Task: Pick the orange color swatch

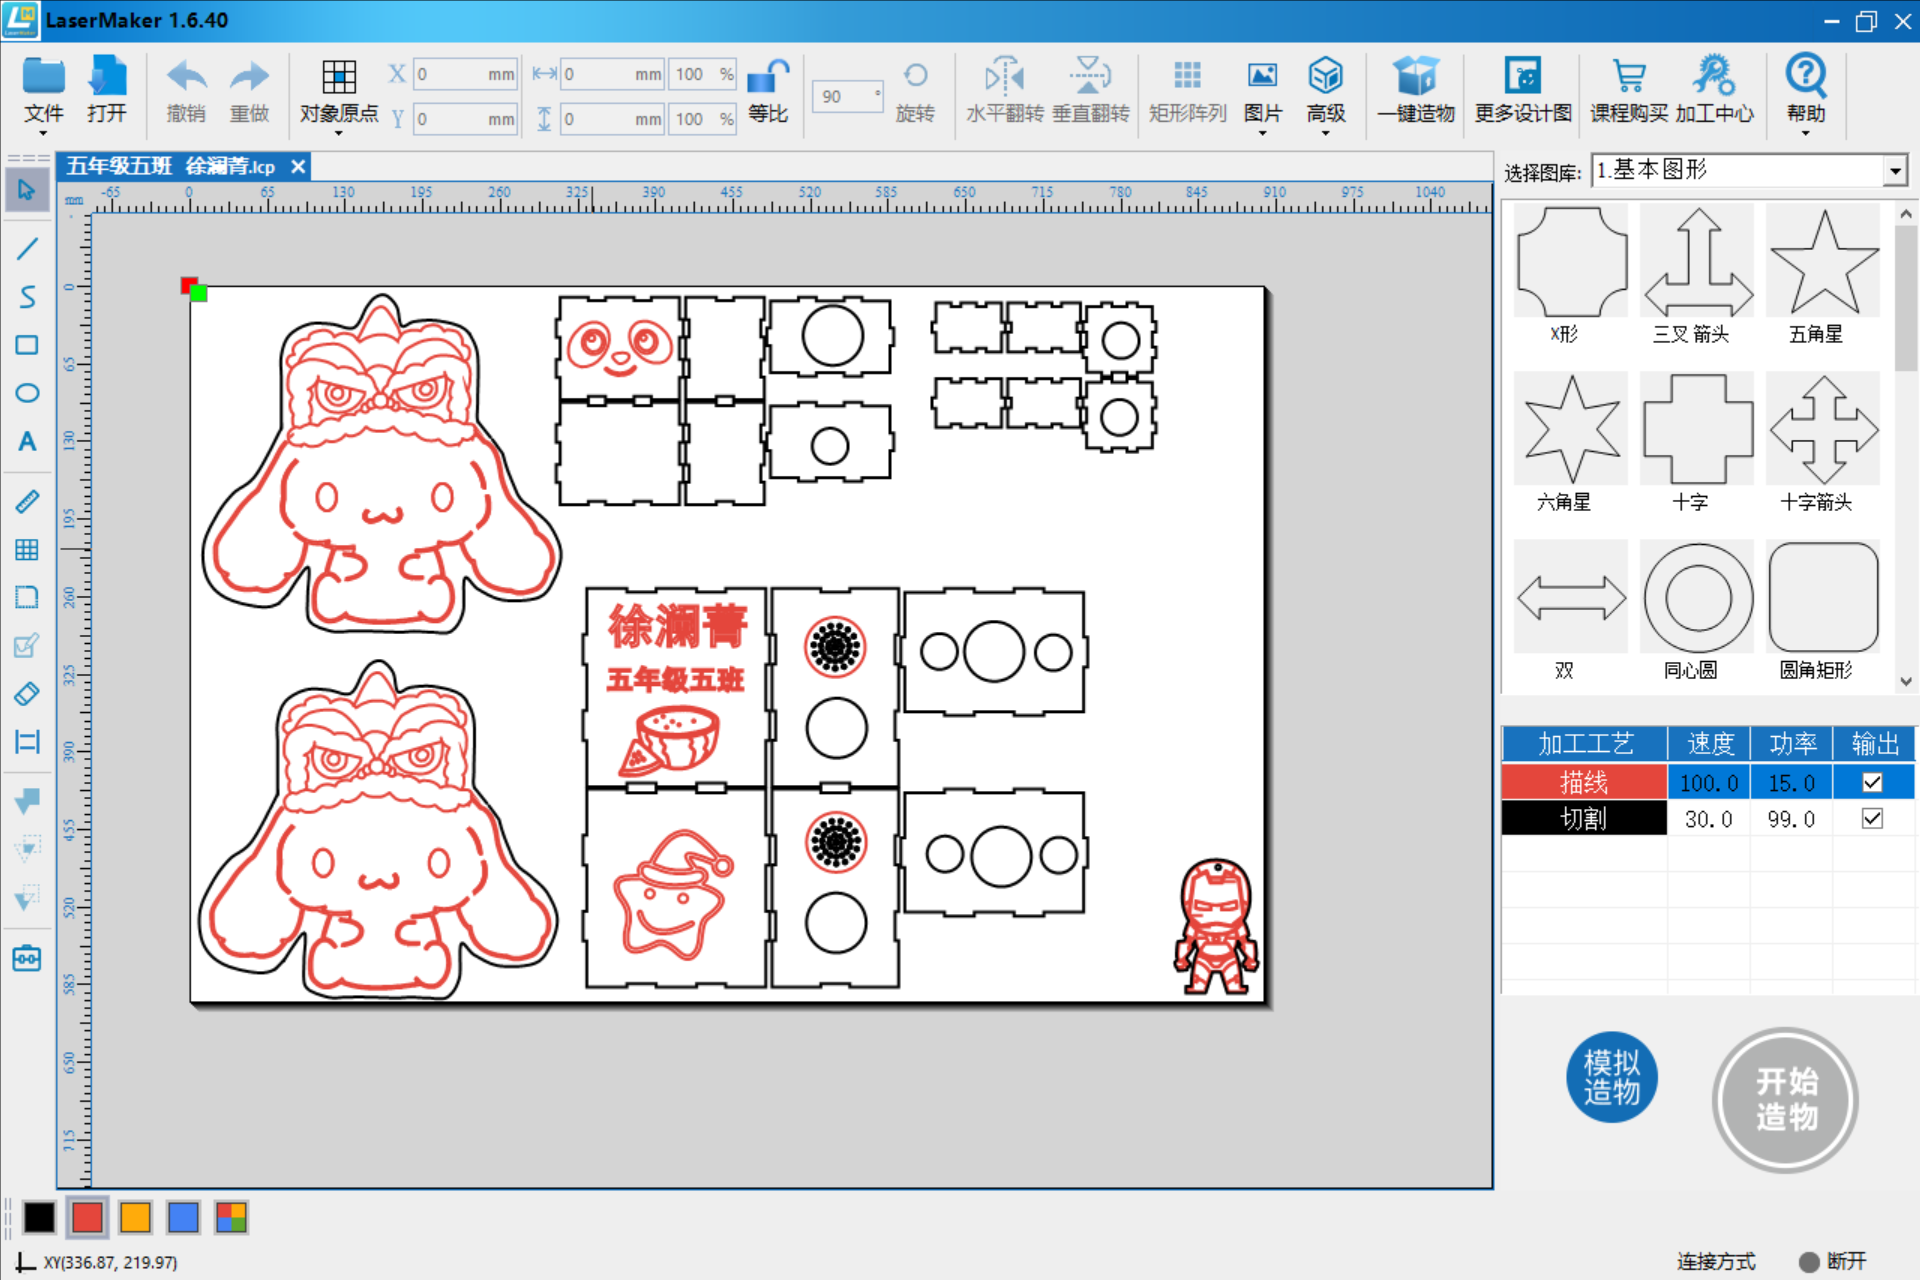Action: (x=135, y=1217)
